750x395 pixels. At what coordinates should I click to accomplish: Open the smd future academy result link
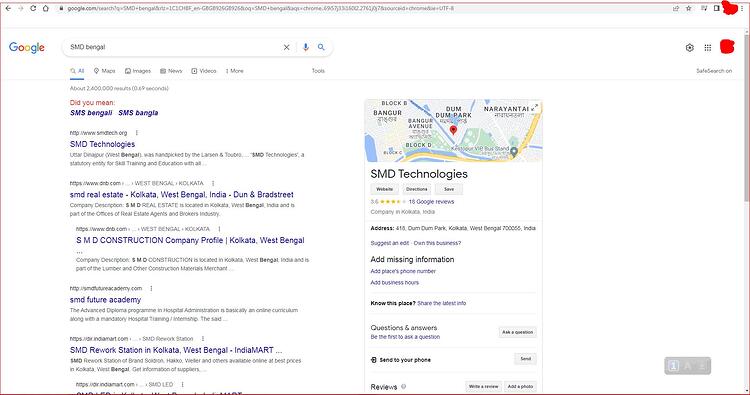coord(105,300)
